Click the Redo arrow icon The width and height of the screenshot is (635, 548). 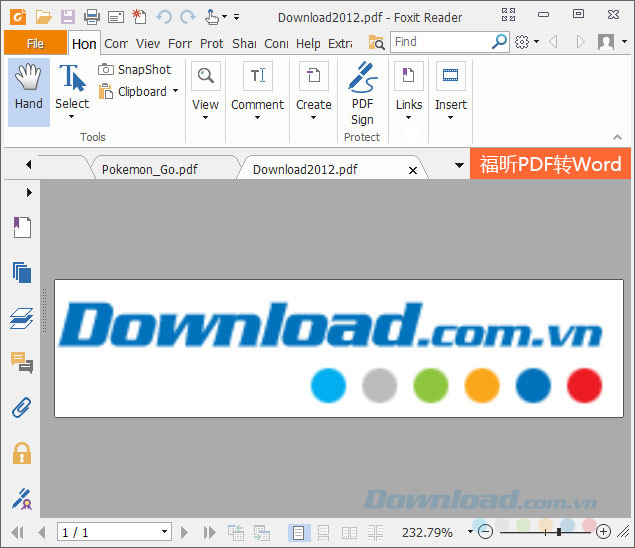point(188,17)
